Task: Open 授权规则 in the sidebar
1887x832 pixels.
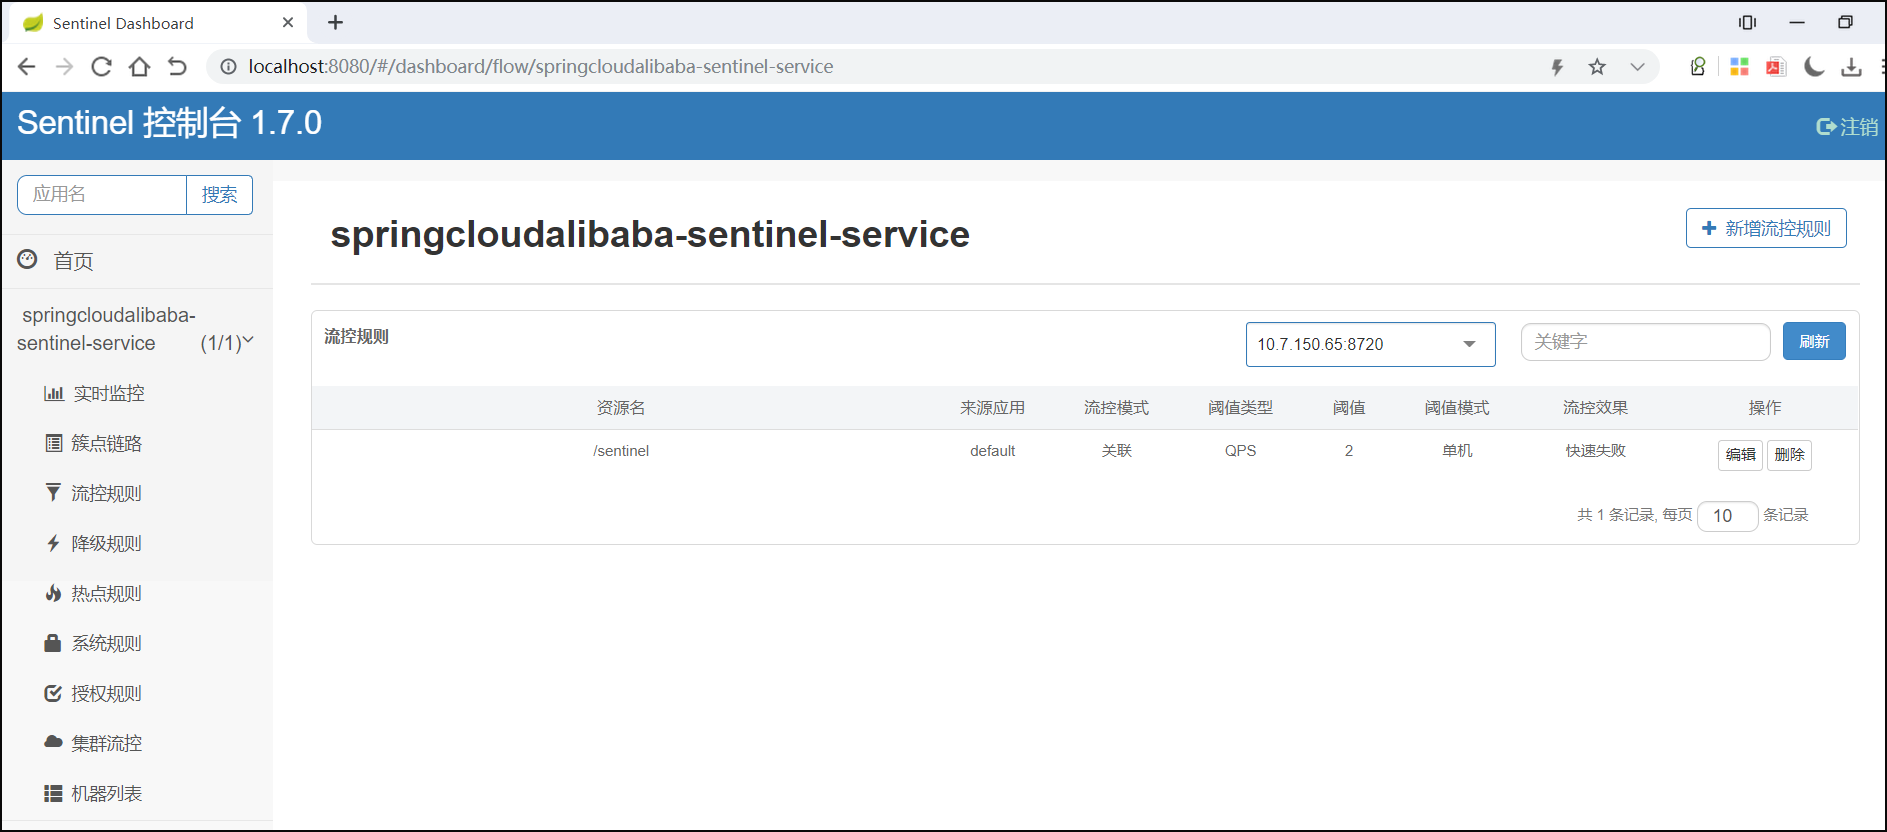Action: (107, 694)
